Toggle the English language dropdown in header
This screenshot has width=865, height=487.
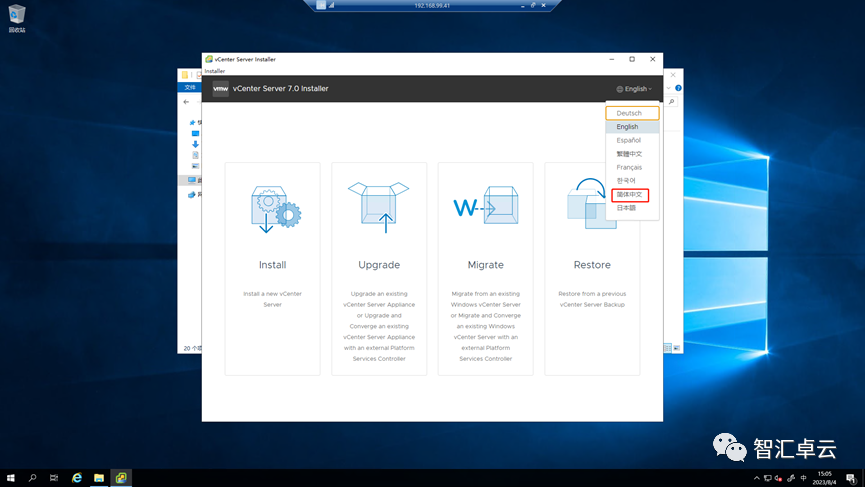click(x=634, y=89)
